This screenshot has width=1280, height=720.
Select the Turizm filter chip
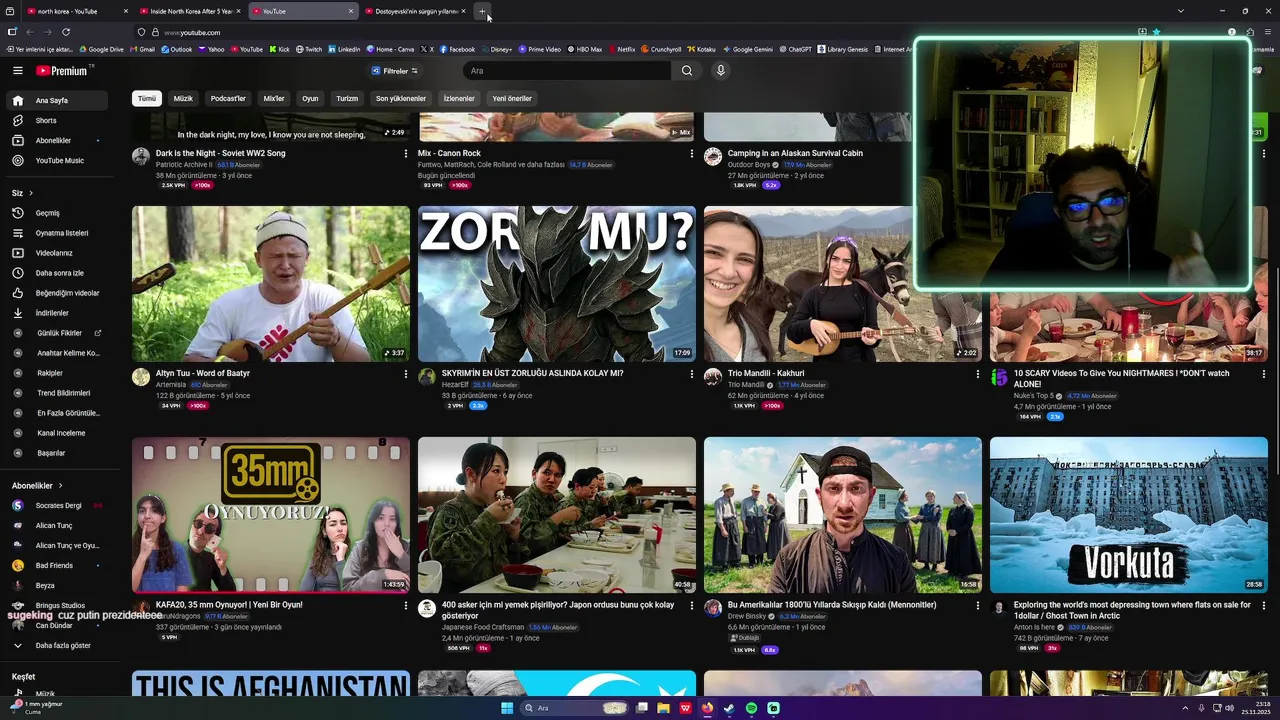(x=347, y=98)
